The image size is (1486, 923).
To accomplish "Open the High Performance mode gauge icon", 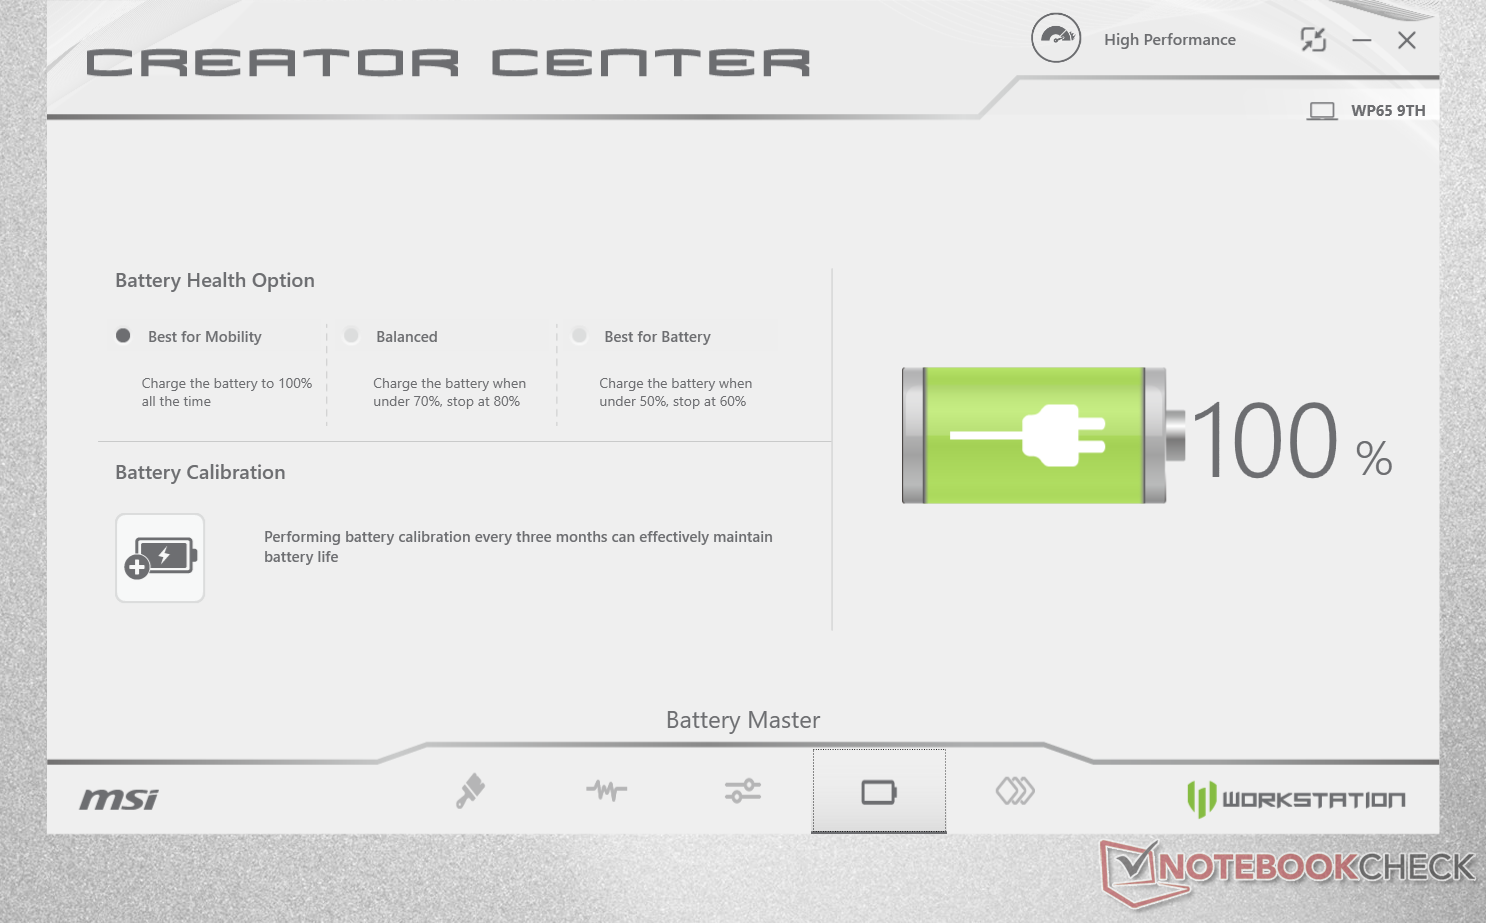I will 1056,39.
